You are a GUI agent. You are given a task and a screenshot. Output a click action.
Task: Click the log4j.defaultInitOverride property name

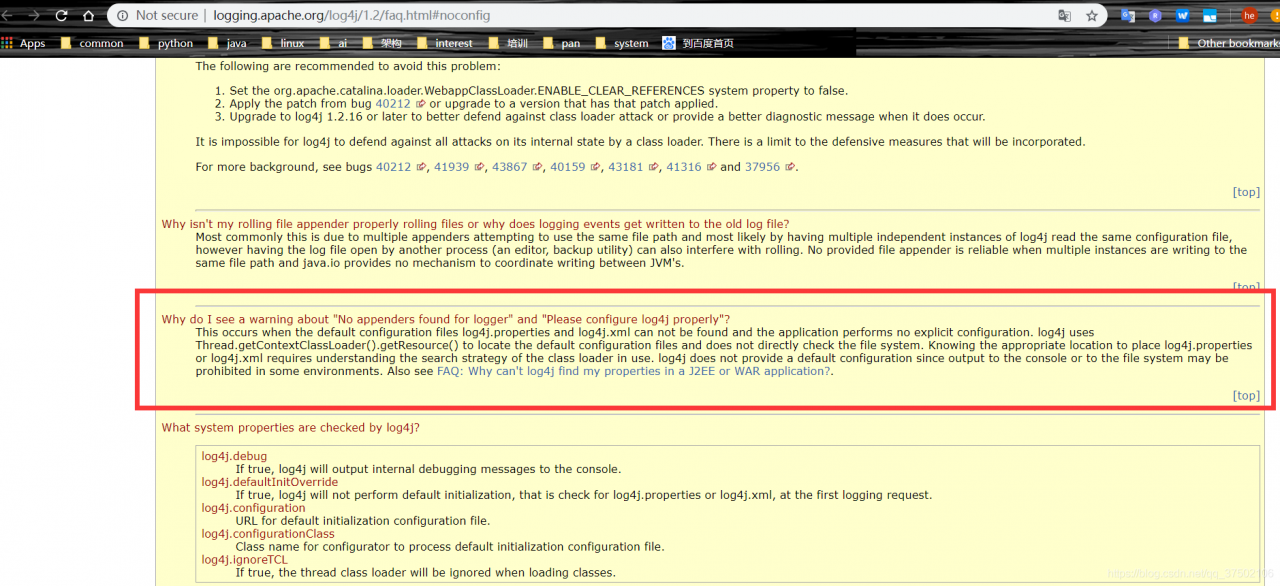coord(270,482)
